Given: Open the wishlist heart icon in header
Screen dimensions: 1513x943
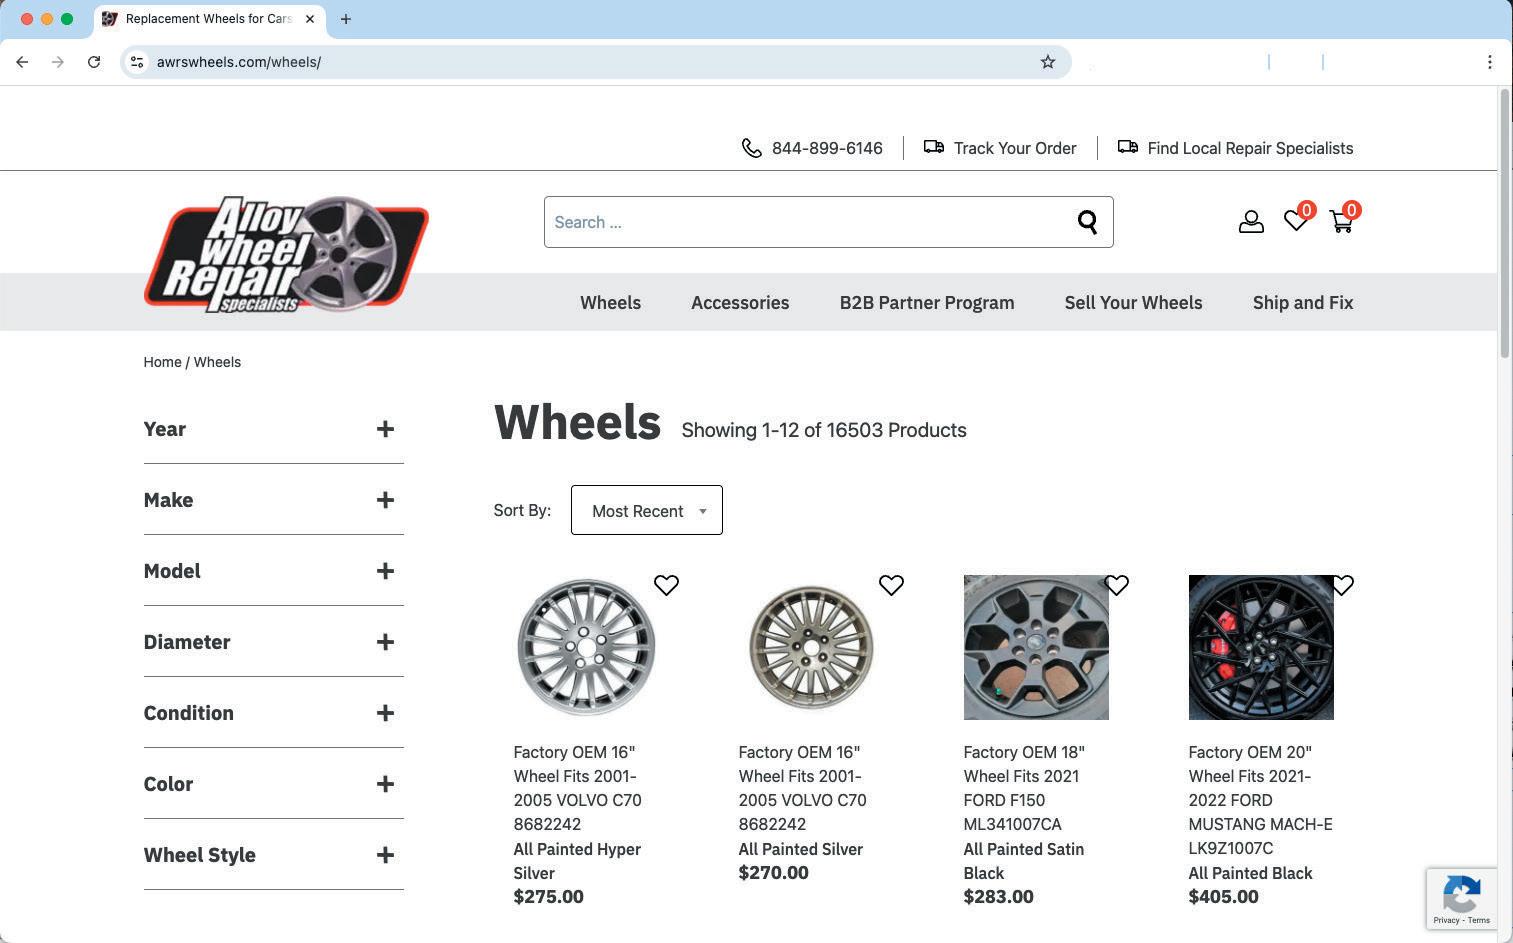Looking at the screenshot, I should coord(1296,221).
